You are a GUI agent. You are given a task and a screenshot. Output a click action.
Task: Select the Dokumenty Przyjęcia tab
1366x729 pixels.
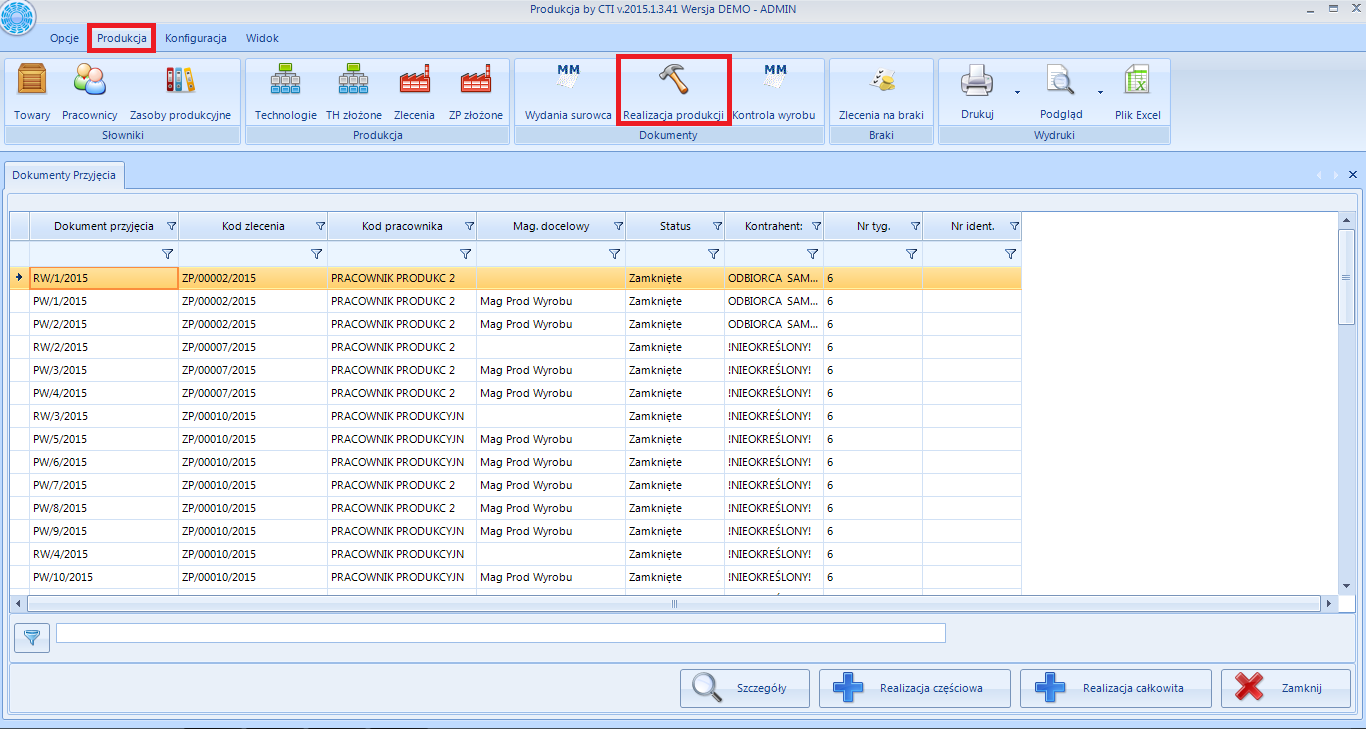click(64, 174)
